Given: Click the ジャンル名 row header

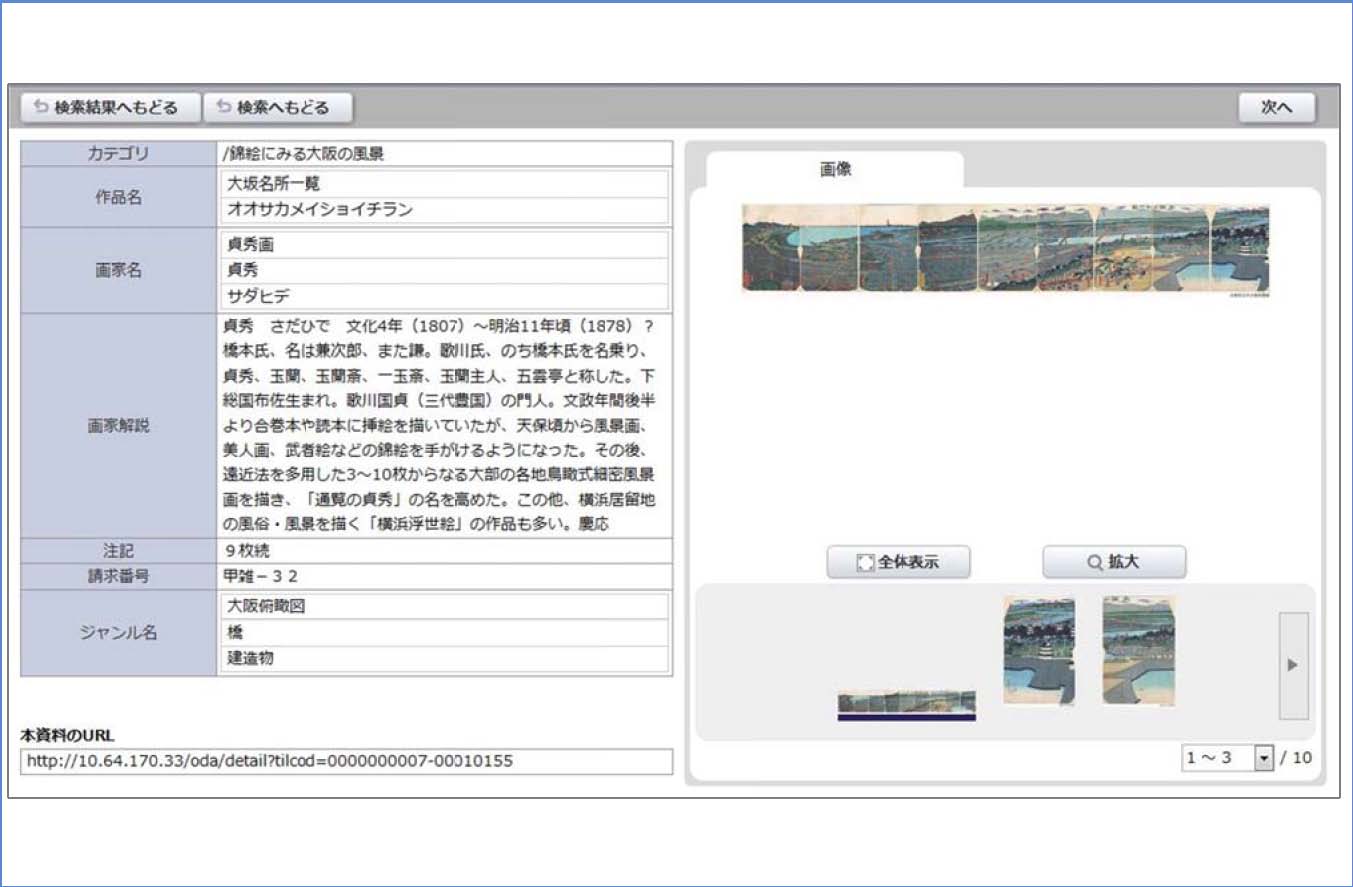Looking at the screenshot, I should 119,633.
